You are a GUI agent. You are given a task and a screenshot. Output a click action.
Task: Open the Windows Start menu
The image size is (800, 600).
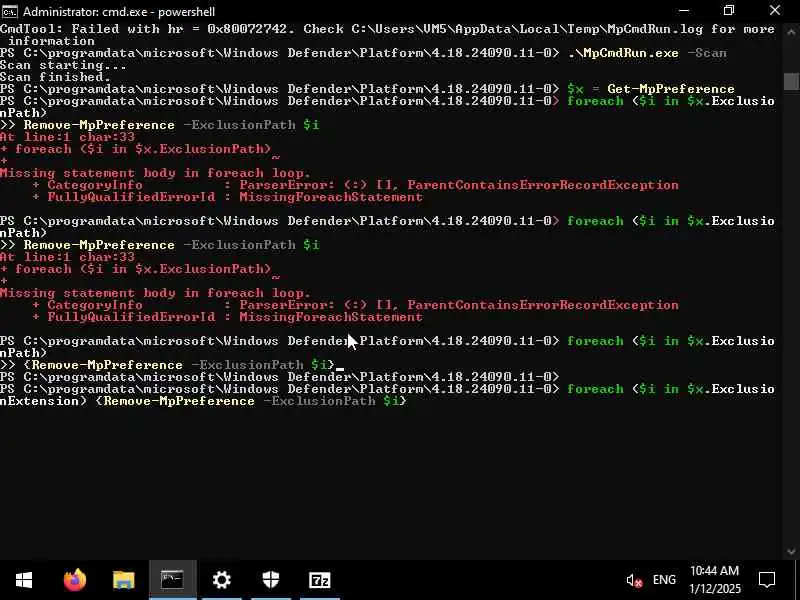[x=24, y=580]
